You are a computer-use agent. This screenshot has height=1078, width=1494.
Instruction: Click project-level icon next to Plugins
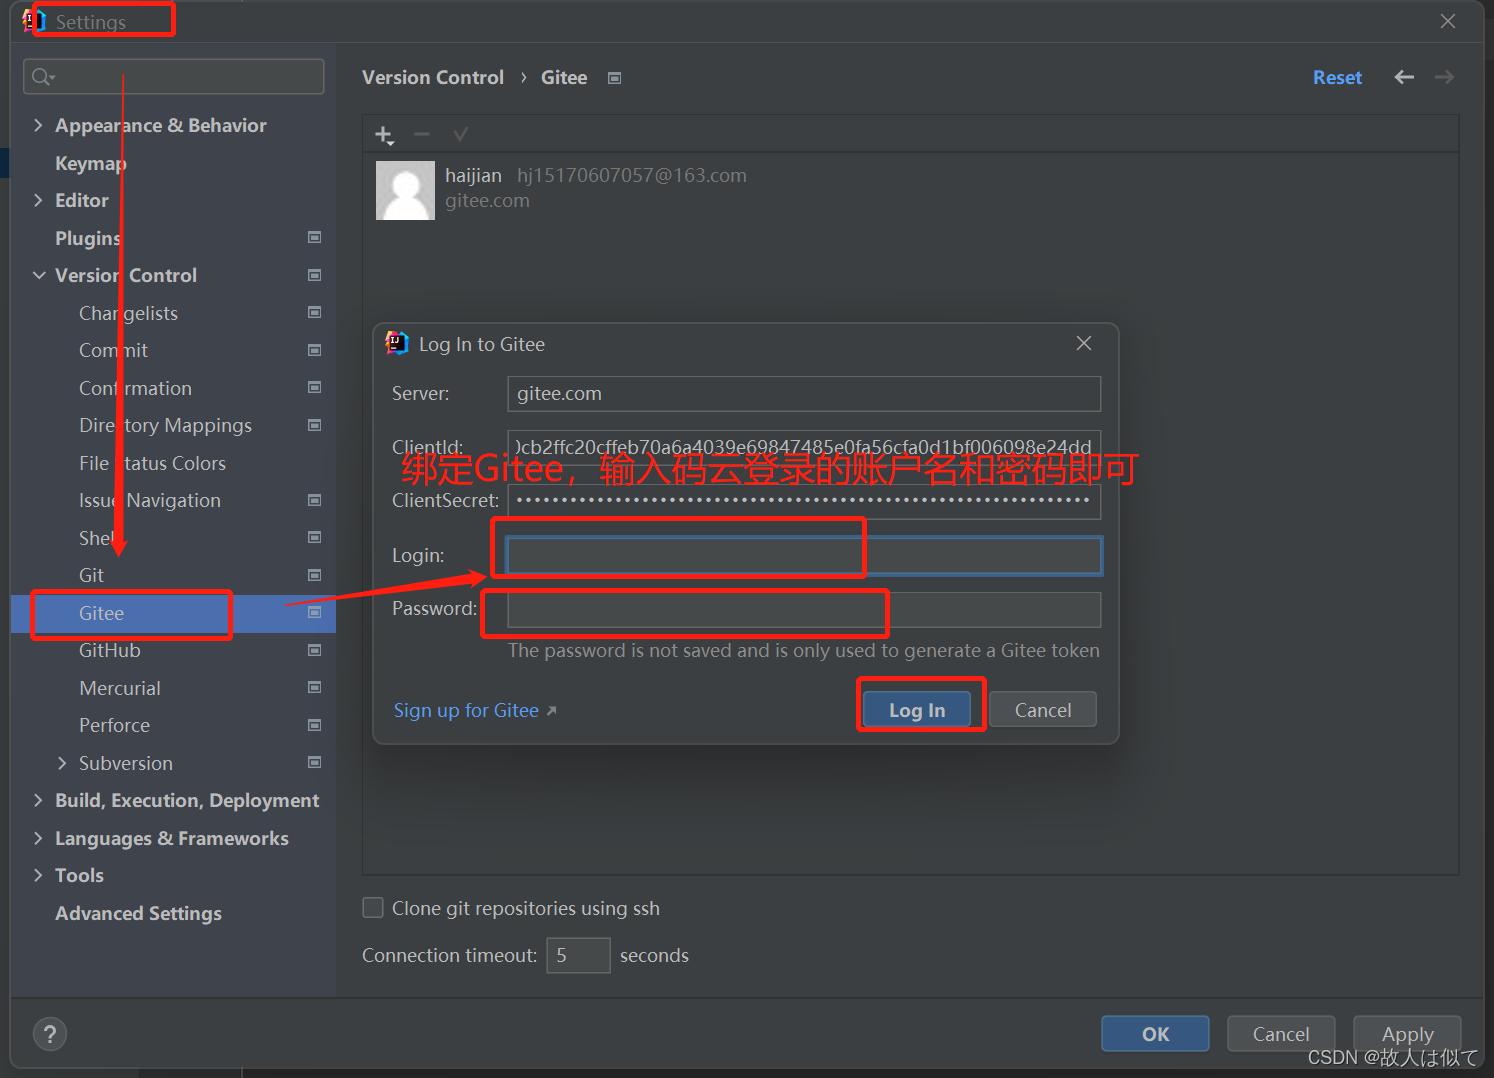click(314, 237)
